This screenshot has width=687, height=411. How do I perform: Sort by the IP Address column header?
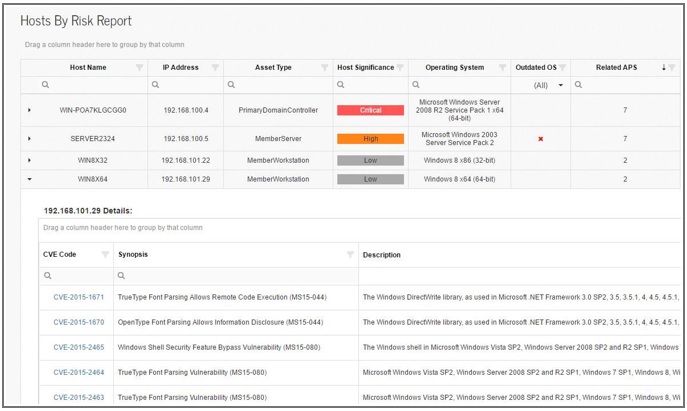[x=181, y=67]
